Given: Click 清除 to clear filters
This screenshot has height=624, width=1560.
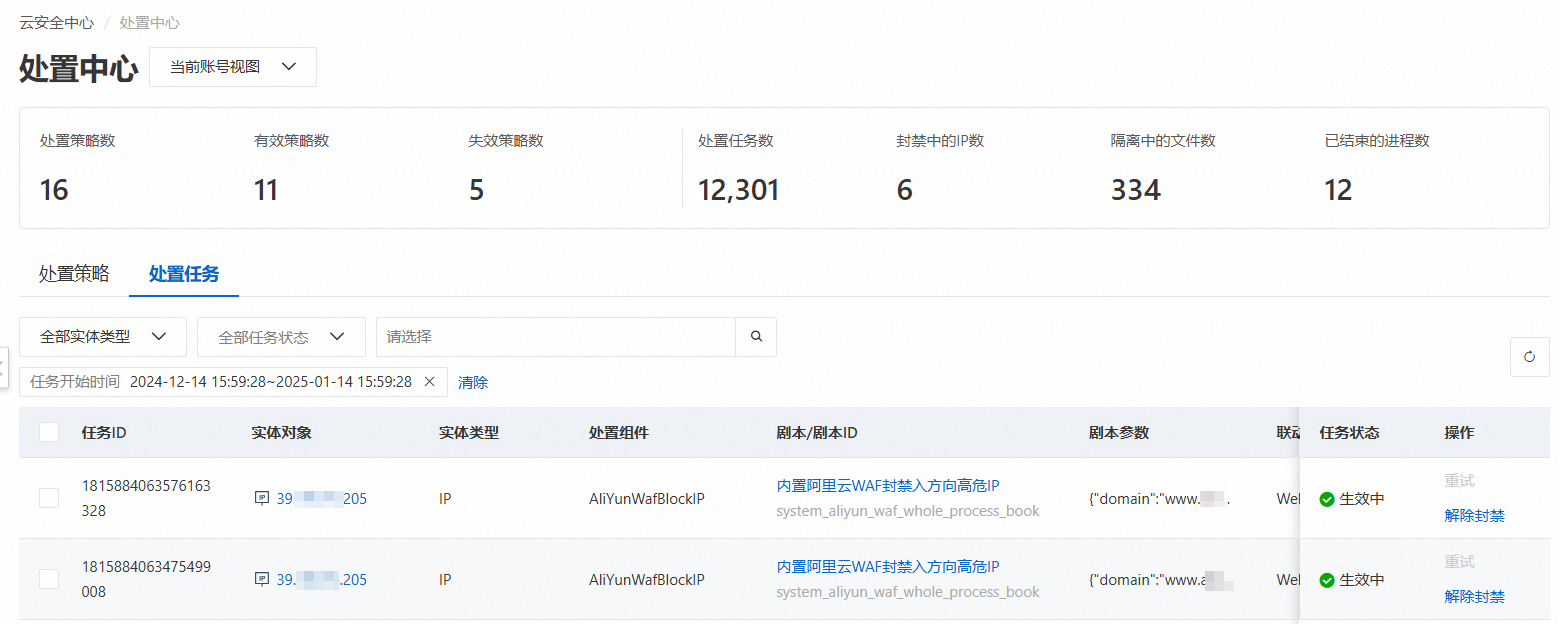Looking at the screenshot, I should coord(473,382).
